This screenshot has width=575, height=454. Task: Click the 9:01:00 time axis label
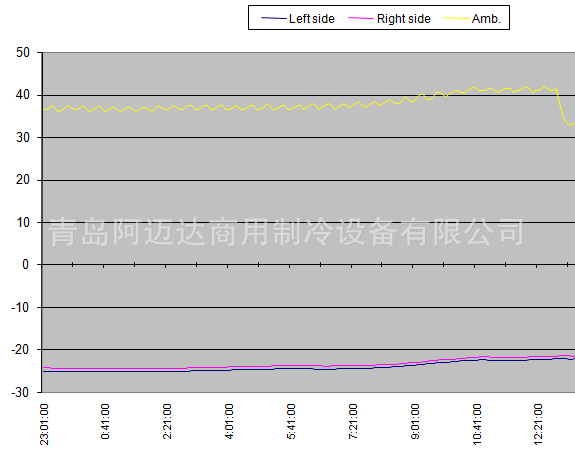(x=414, y=421)
